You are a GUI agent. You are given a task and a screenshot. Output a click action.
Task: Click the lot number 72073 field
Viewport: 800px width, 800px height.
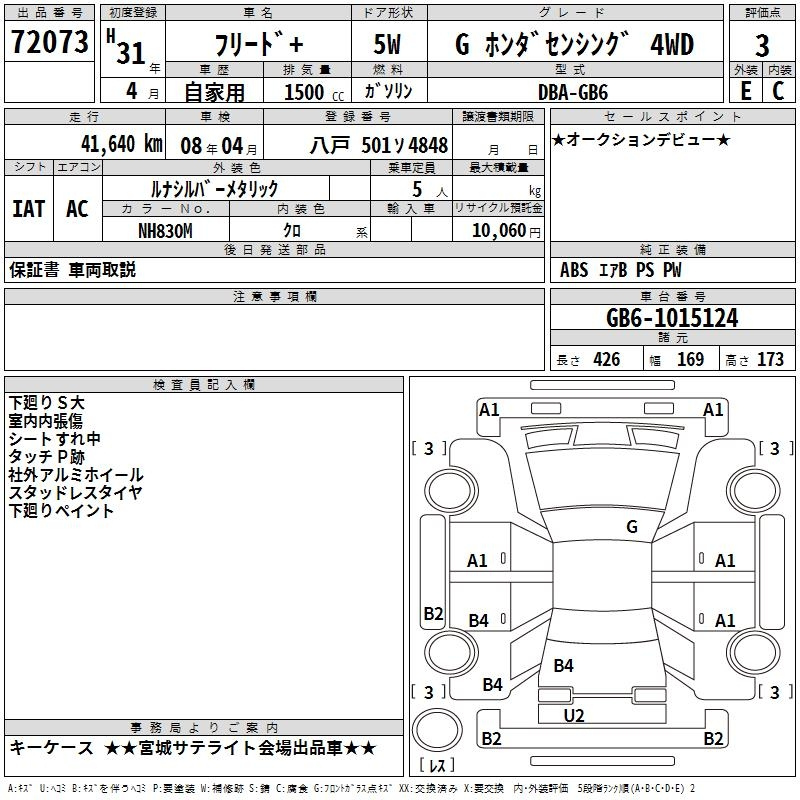tap(49, 42)
